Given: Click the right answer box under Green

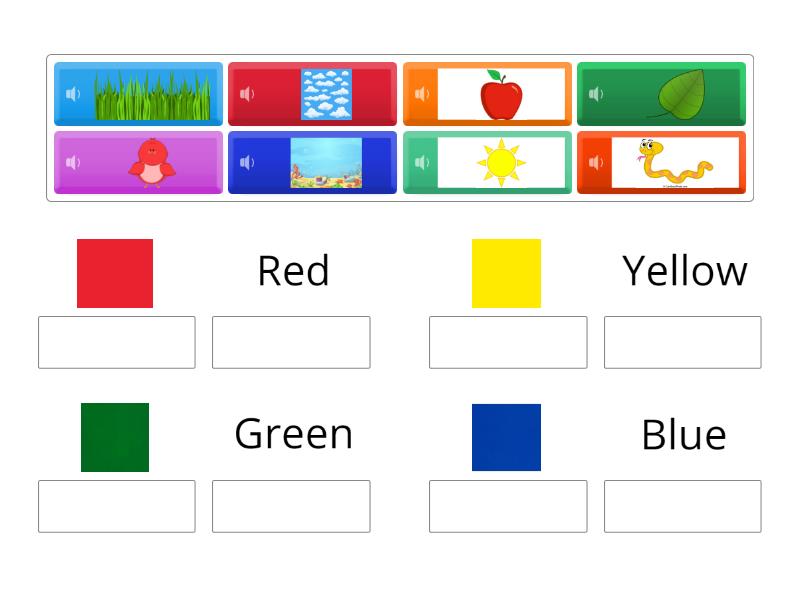Looking at the screenshot, I should click(x=291, y=506).
